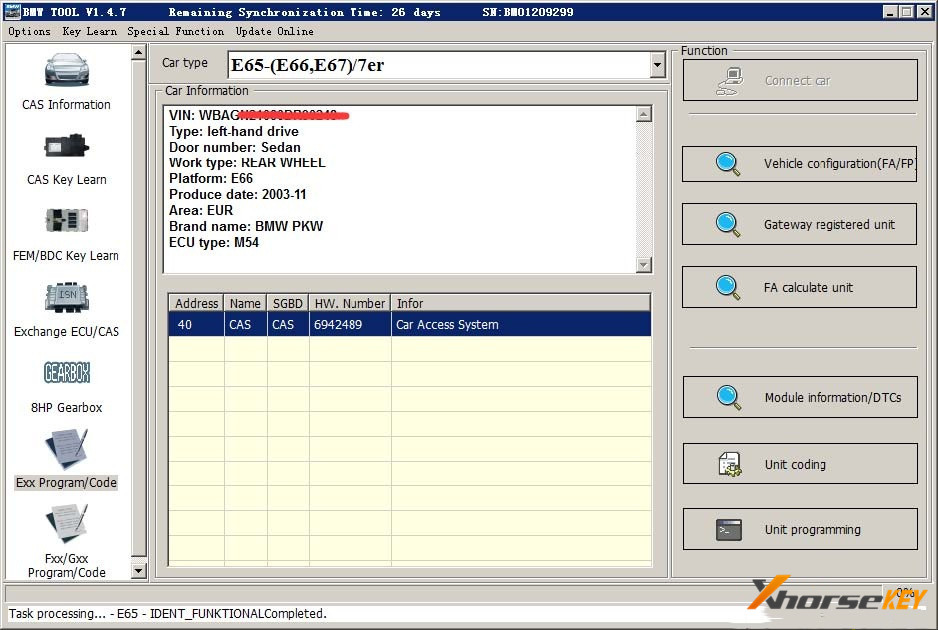938x630 pixels.
Task: Select Exchange ECU/CAS ISN chip icon
Action: click(66, 297)
